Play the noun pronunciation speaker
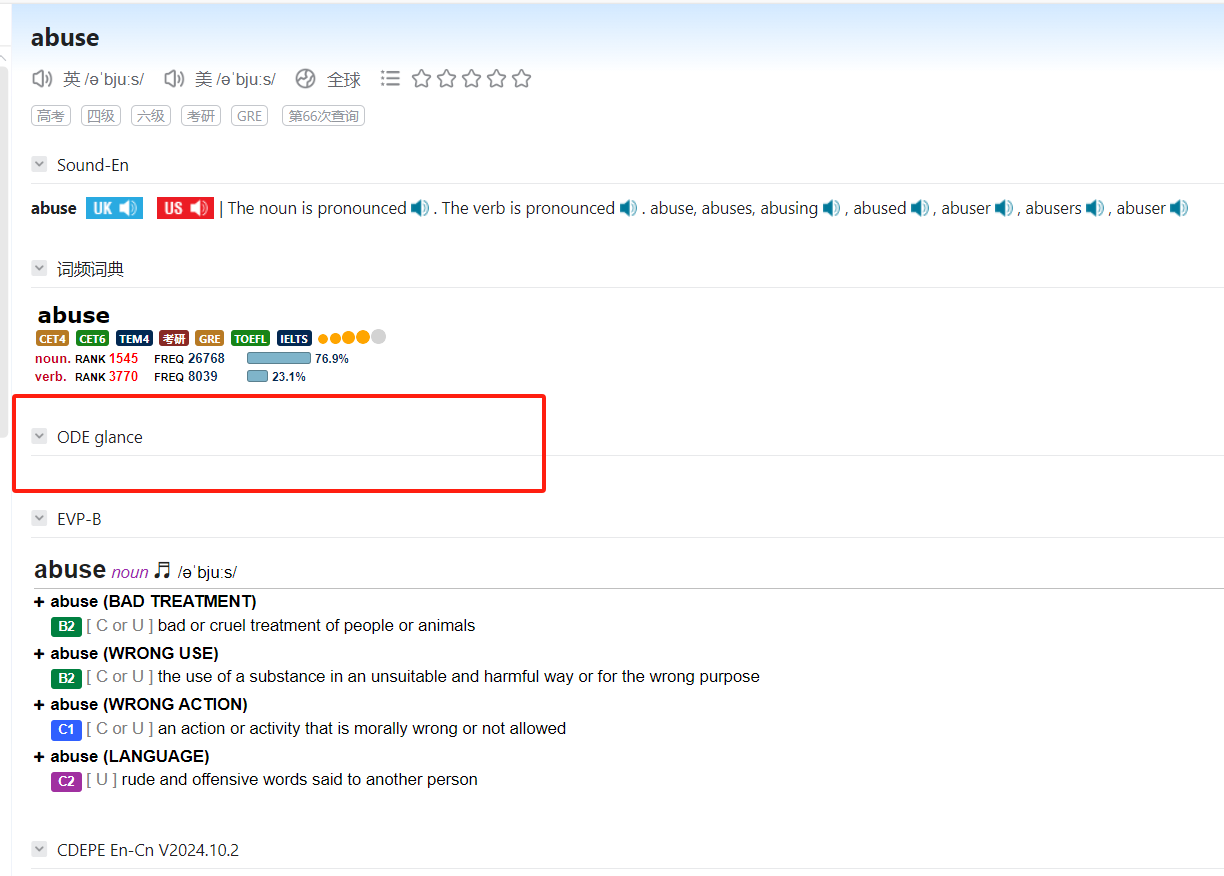Screen dimensions: 1224x876 (x=420, y=208)
